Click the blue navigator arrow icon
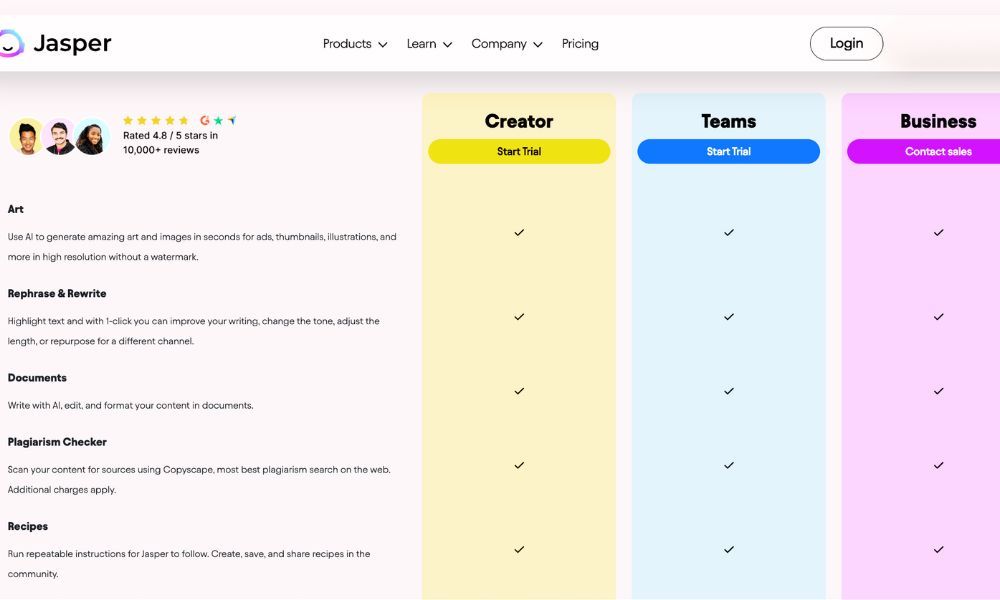 (x=231, y=120)
